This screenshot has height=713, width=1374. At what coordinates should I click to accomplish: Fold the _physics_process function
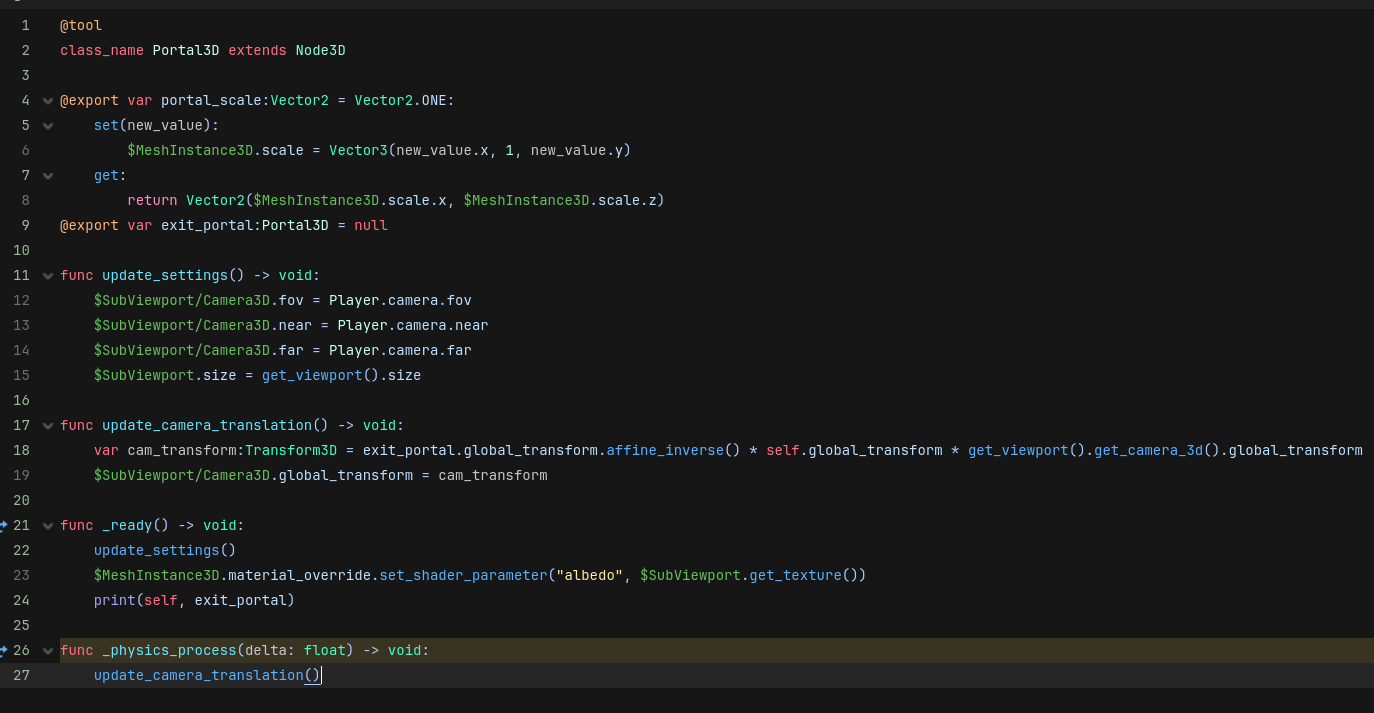pos(48,650)
